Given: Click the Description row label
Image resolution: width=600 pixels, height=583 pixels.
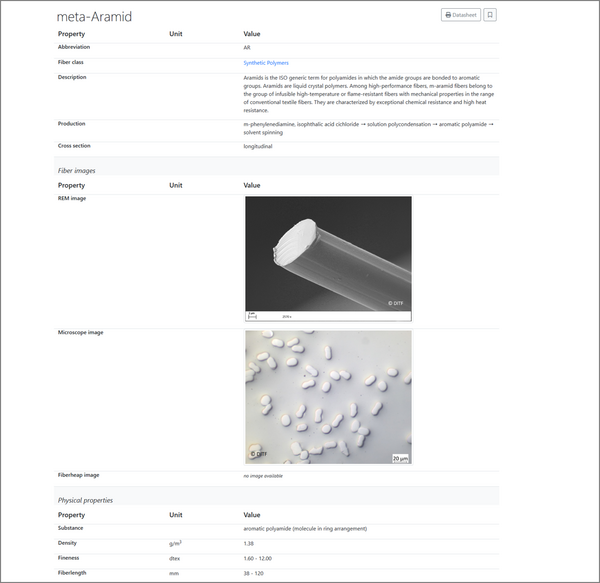Looking at the screenshot, I should (72, 77).
